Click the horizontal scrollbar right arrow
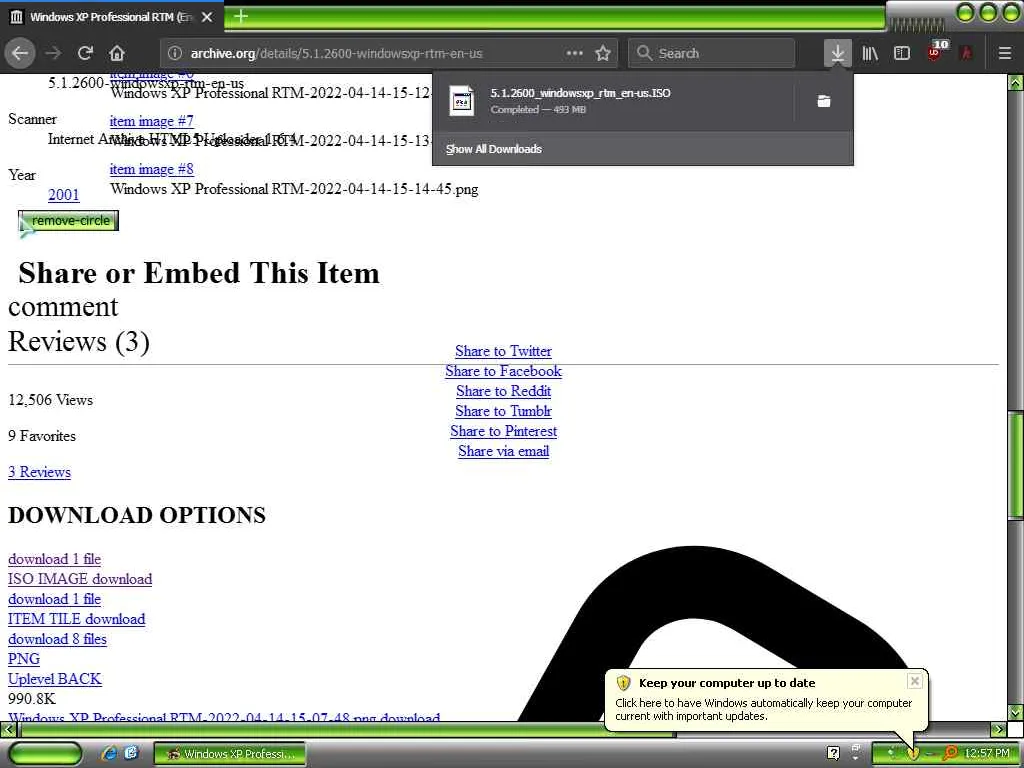Image resolution: width=1024 pixels, height=768 pixels. coord(999,729)
